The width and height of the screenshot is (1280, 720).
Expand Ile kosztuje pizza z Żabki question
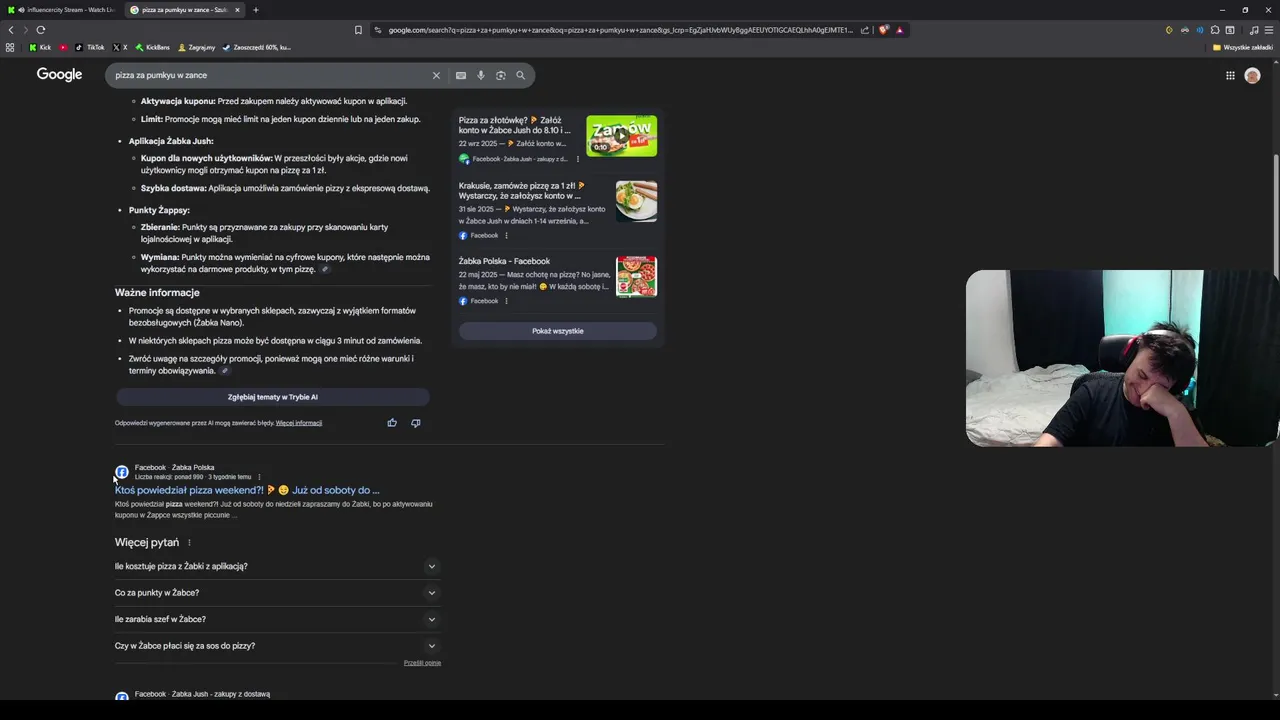coord(276,566)
